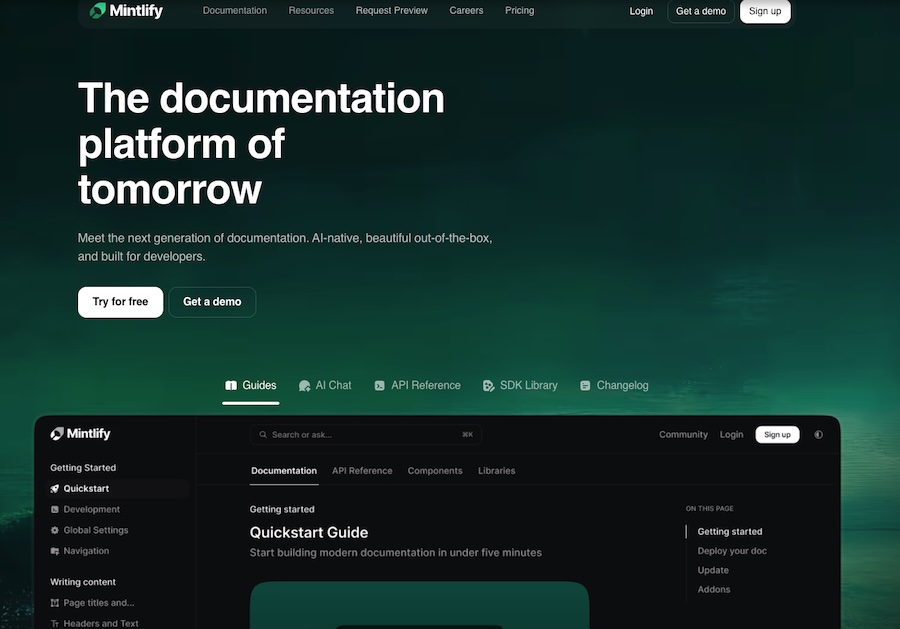Click the Development icon in Getting Started
Viewport: 900px width, 629px height.
pos(55,509)
